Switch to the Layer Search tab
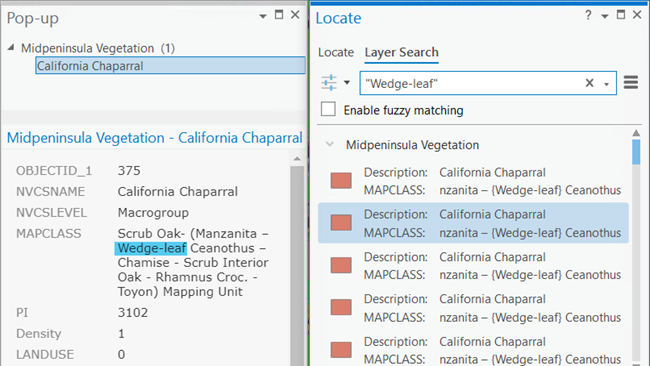This screenshot has width=650, height=366. [x=401, y=52]
